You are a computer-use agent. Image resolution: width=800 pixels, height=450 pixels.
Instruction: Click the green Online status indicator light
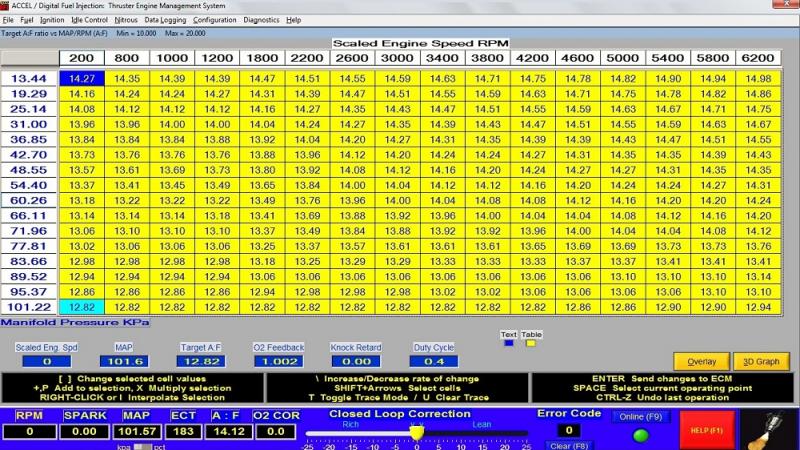[640, 435]
